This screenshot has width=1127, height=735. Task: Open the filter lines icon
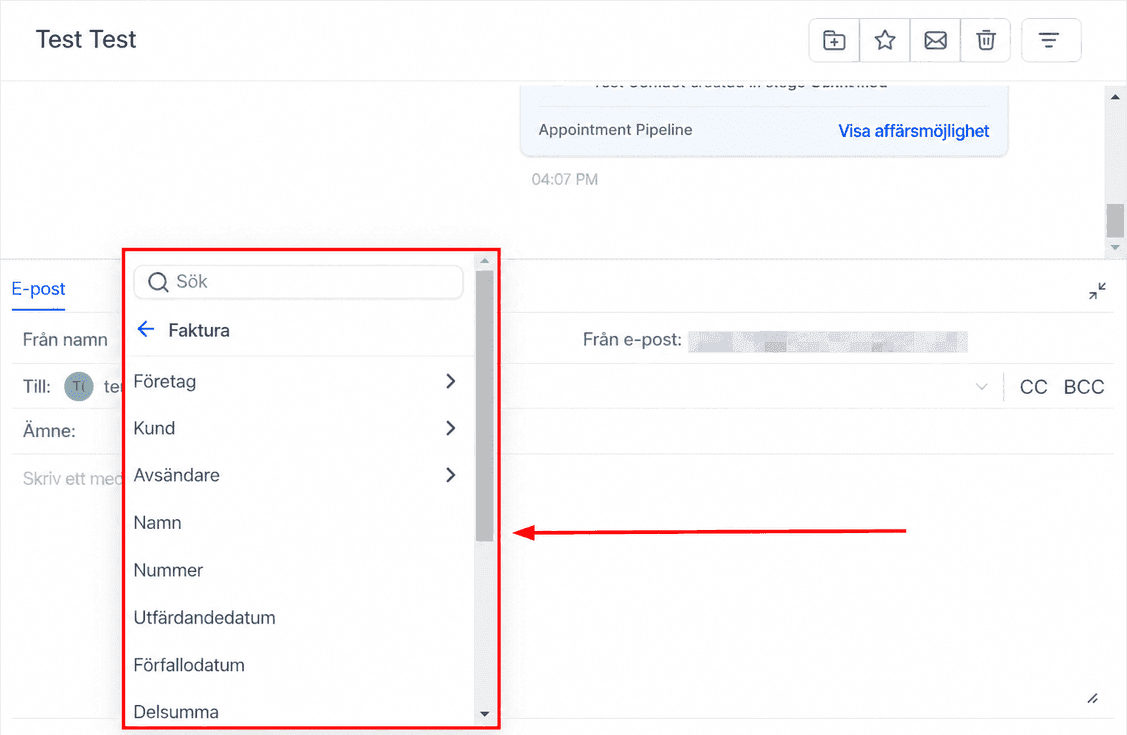1050,40
